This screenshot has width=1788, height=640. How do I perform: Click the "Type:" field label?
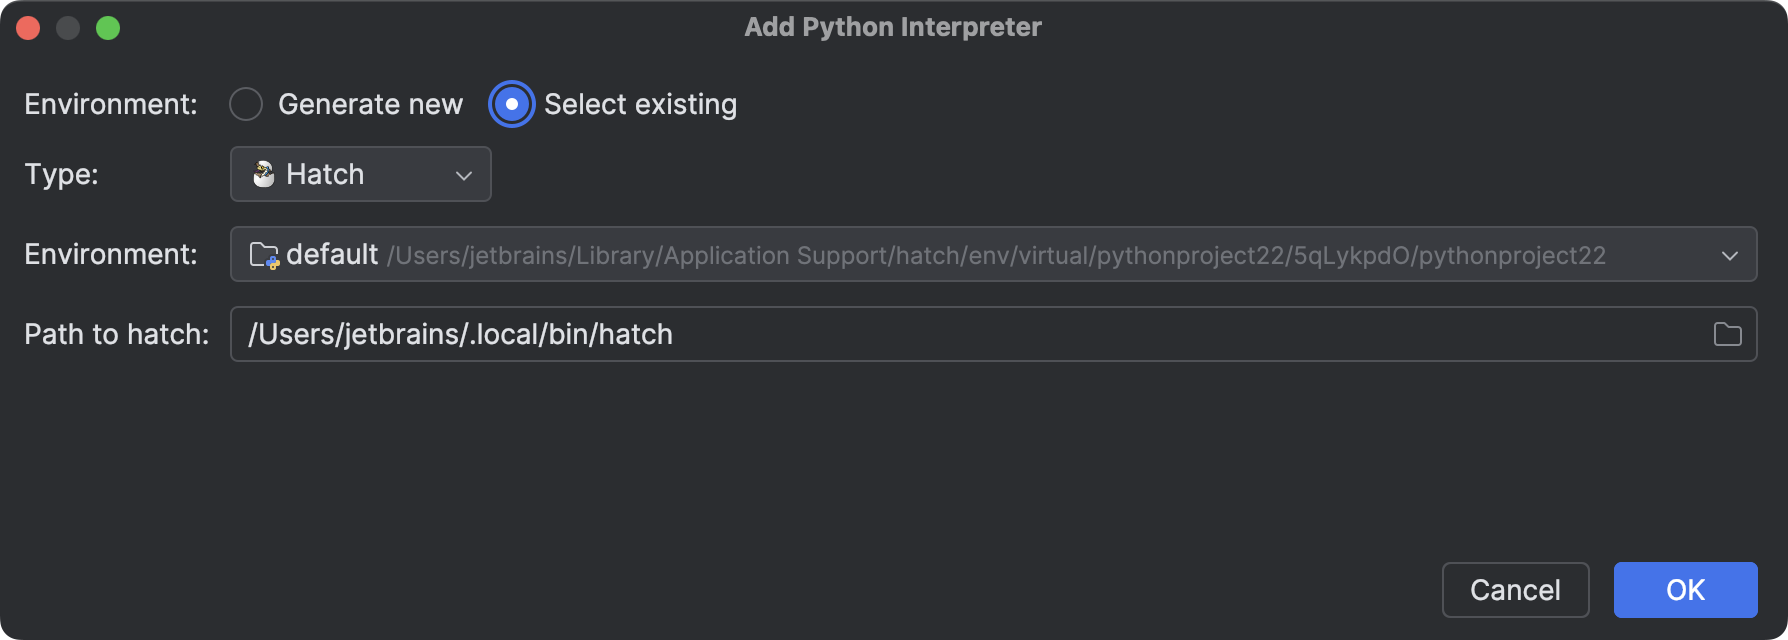click(61, 174)
